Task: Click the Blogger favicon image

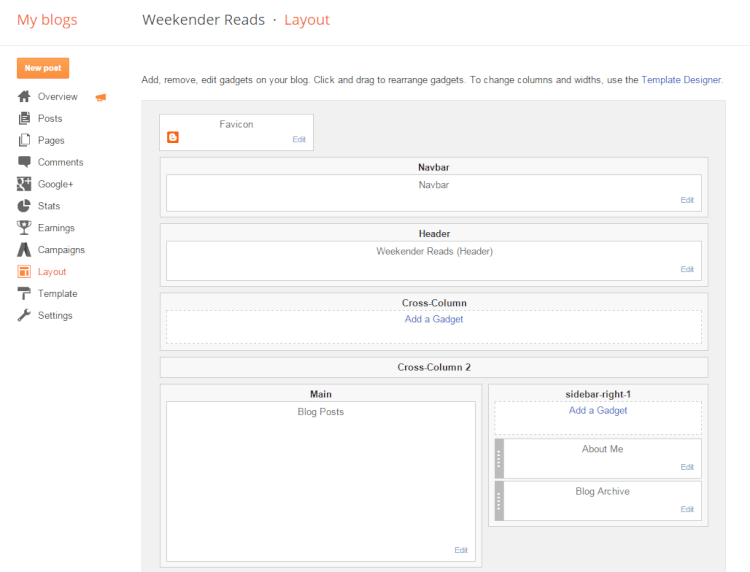Action: point(173,137)
